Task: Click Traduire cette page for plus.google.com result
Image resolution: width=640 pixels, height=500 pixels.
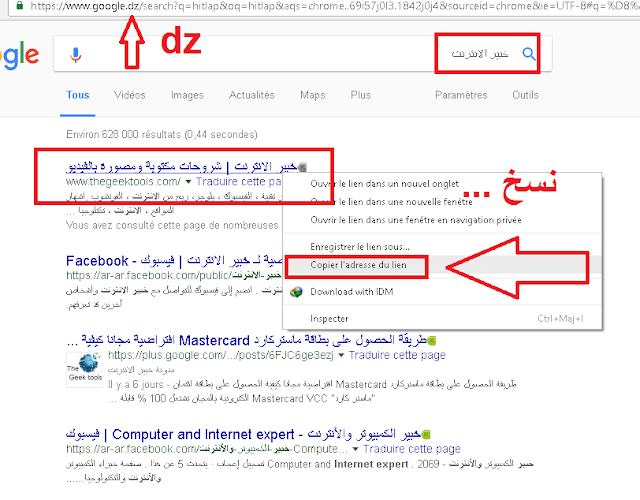Action: pos(397,356)
